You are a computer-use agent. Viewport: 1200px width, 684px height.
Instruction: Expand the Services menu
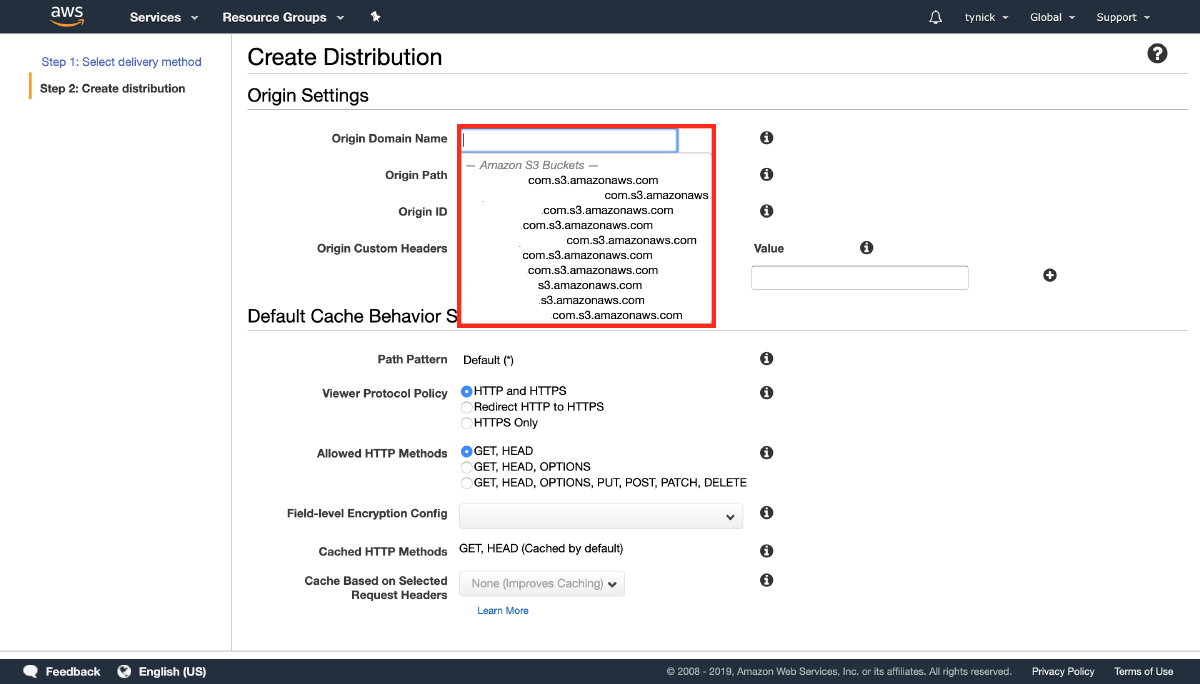(164, 17)
